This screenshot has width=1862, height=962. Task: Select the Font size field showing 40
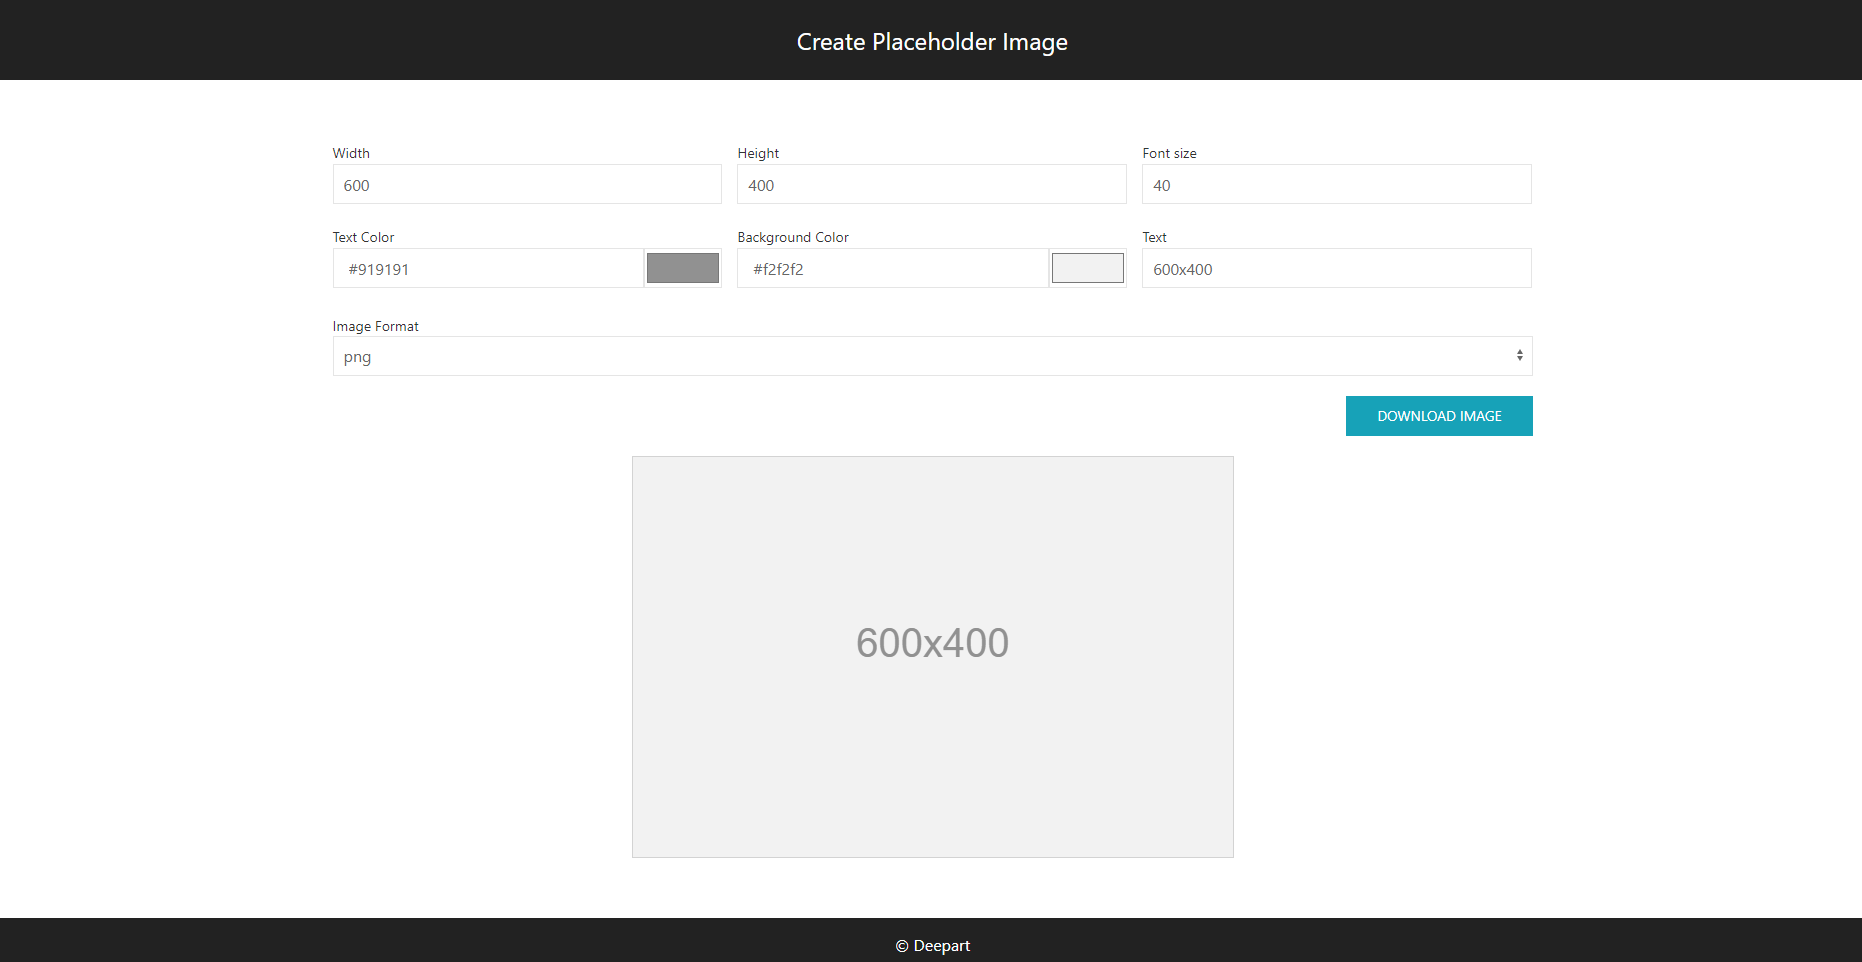click(x=1337, y=184)
